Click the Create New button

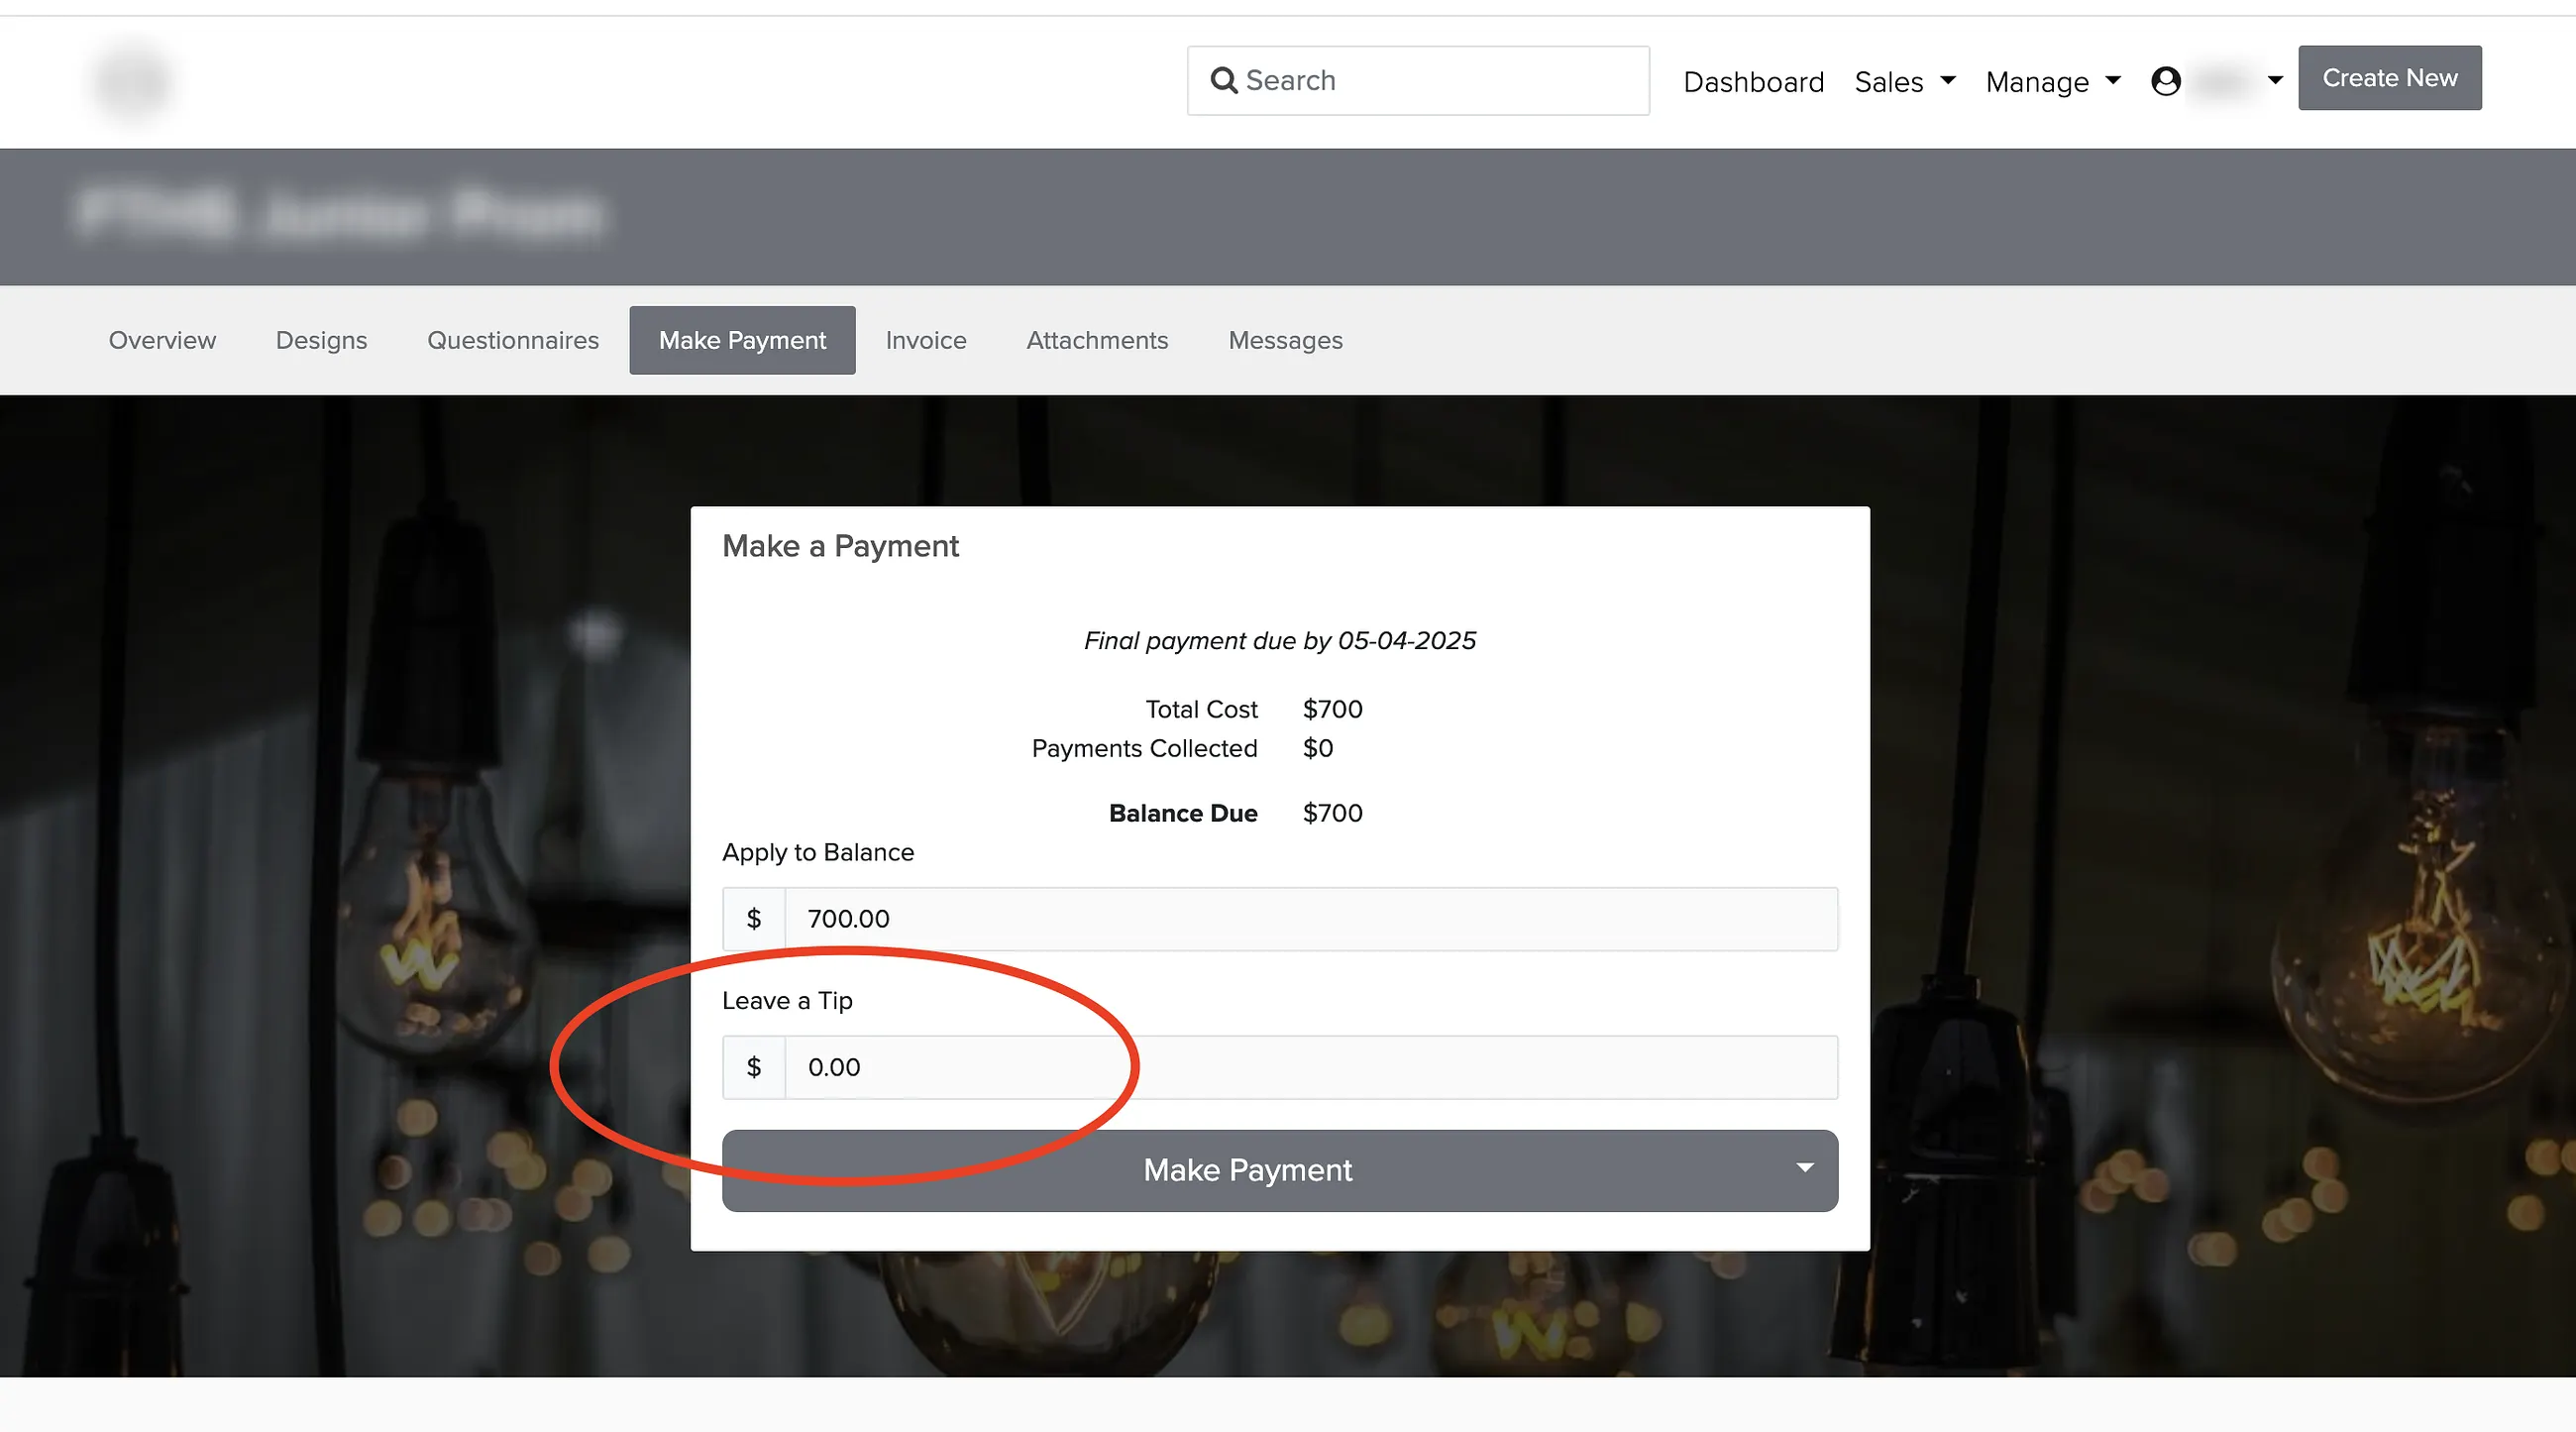(x=2389, y=78)
